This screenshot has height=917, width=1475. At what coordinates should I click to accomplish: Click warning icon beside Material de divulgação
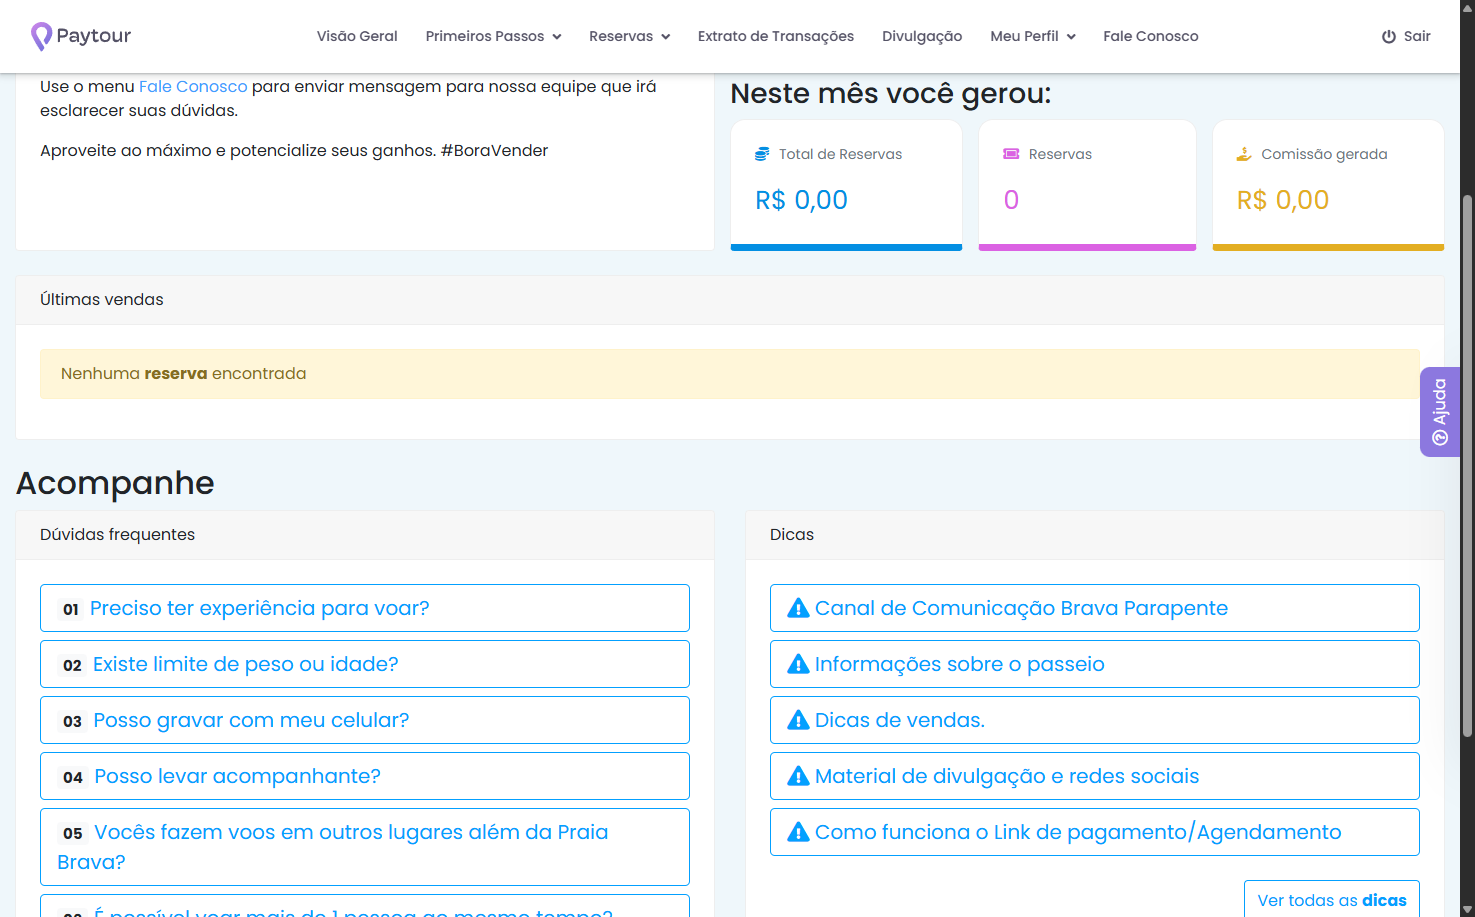[x=798, y=776]
